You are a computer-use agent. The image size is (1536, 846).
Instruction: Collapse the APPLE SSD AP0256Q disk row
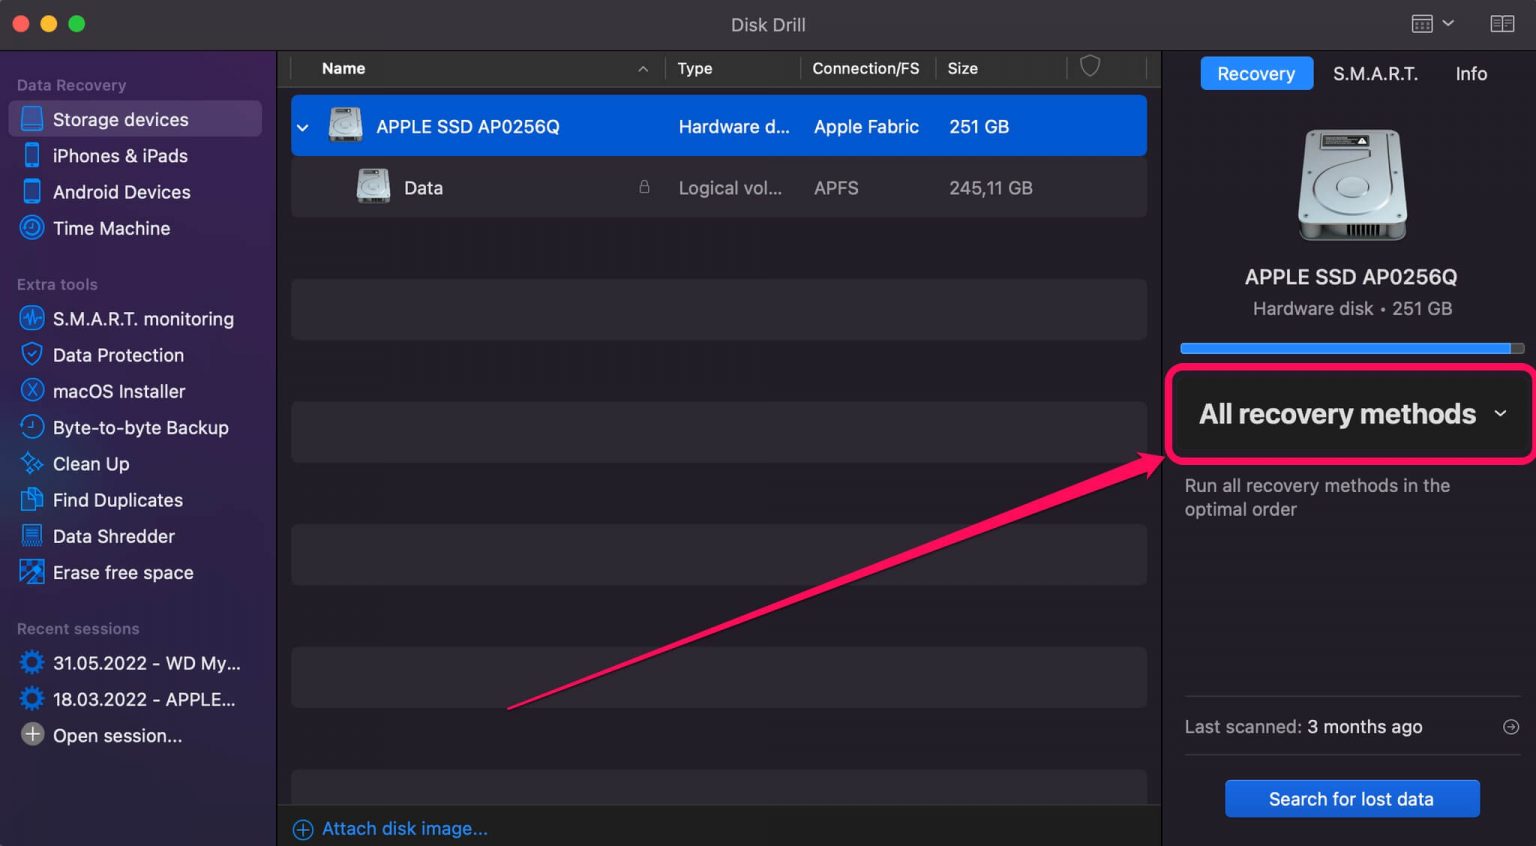point(302,127)
